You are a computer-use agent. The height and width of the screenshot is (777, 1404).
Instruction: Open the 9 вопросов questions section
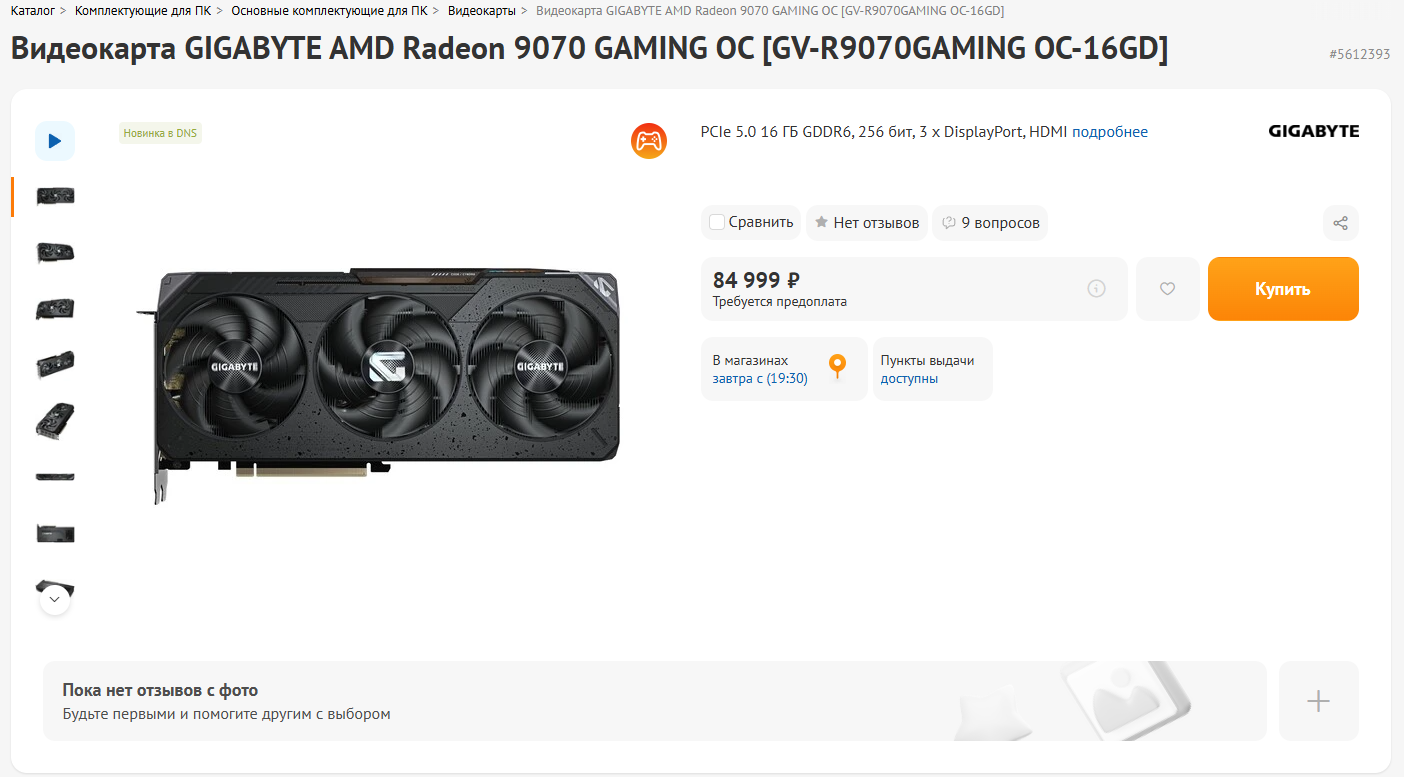990,223
